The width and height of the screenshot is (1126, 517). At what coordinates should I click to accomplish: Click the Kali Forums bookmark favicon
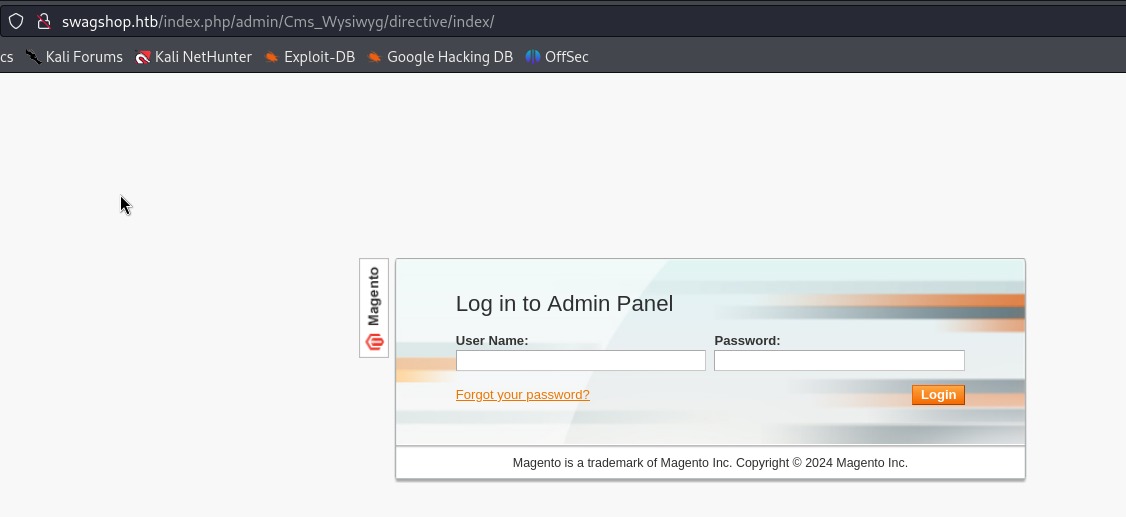click(34, 57)
